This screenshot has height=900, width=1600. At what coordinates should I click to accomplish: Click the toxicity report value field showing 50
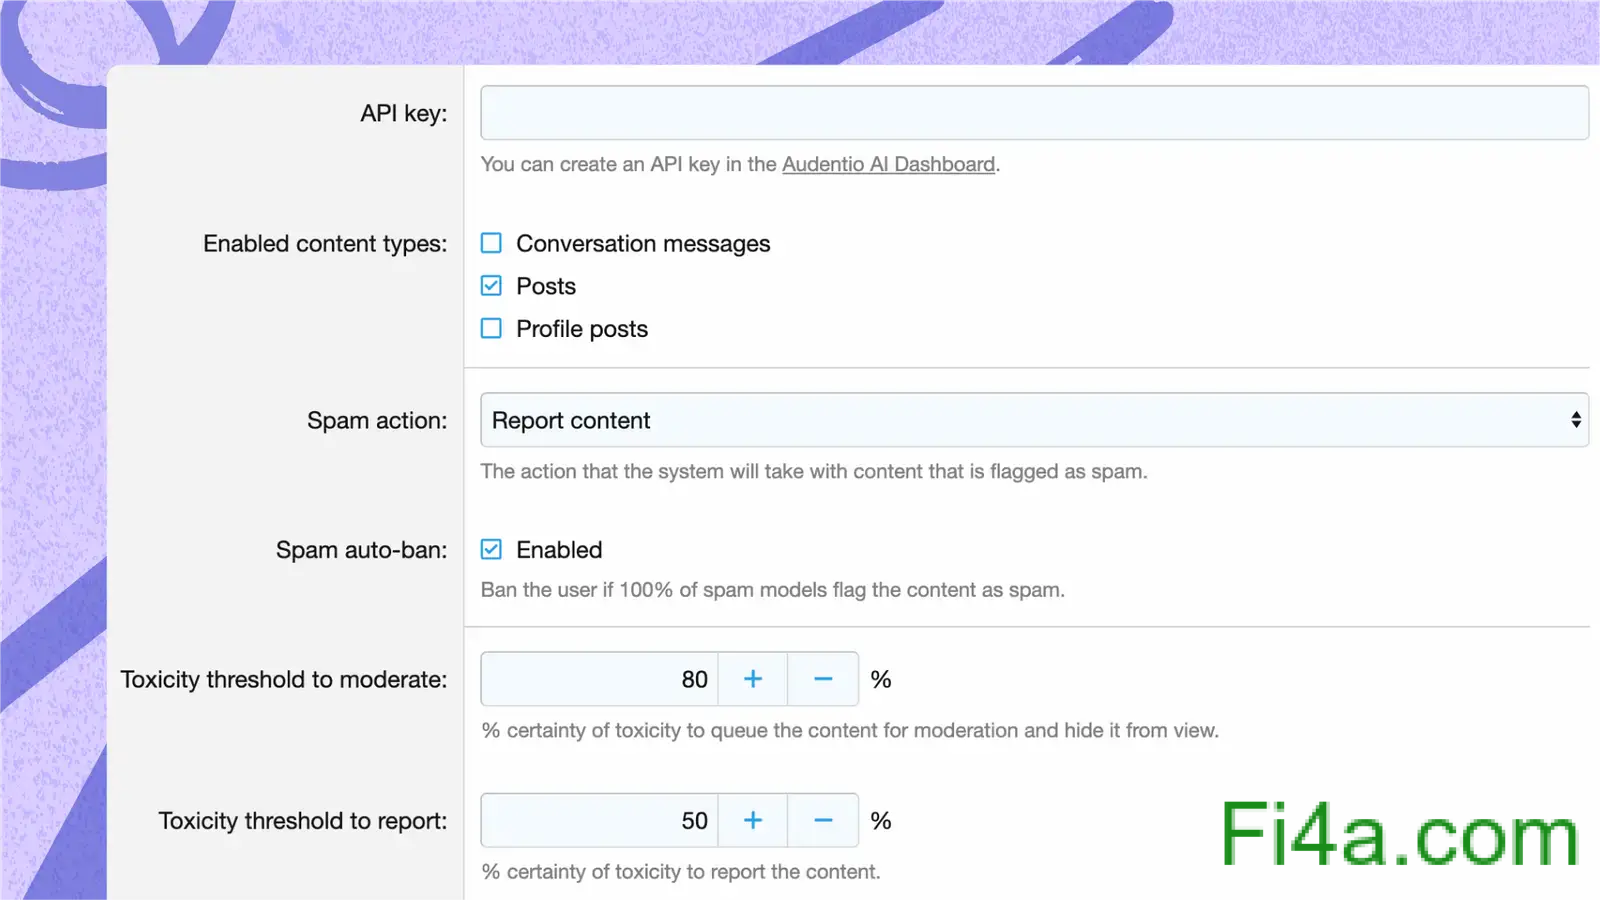click(x=600, y=820)
